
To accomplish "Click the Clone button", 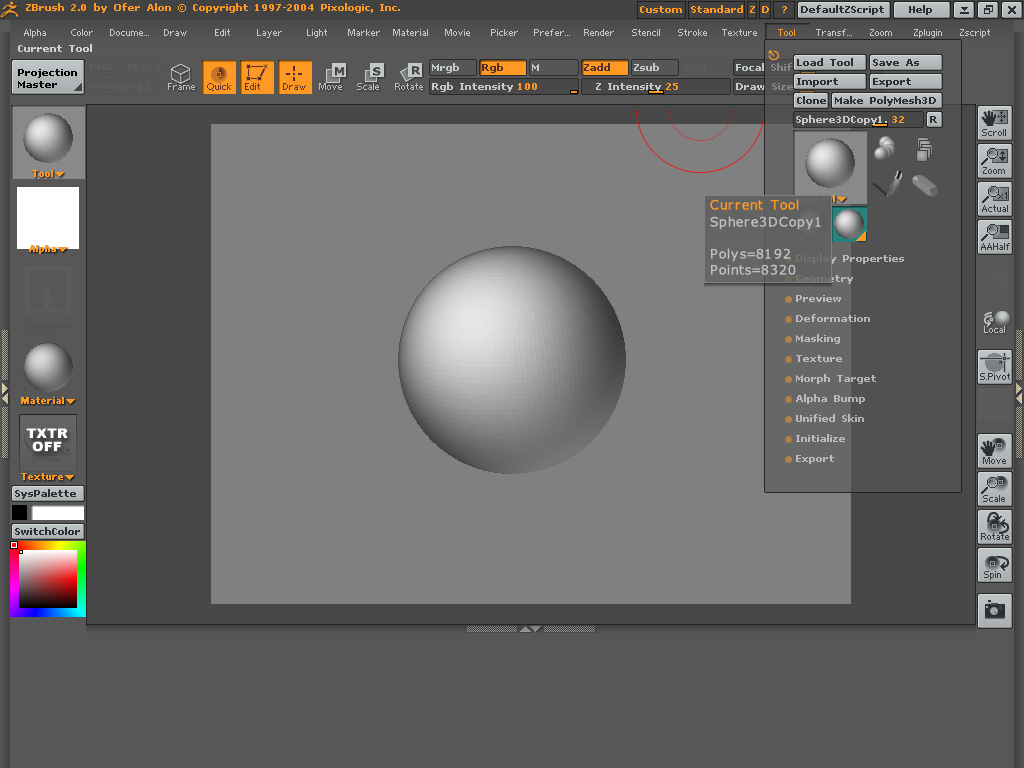I will pyautogui.click(x=811, y=101).
